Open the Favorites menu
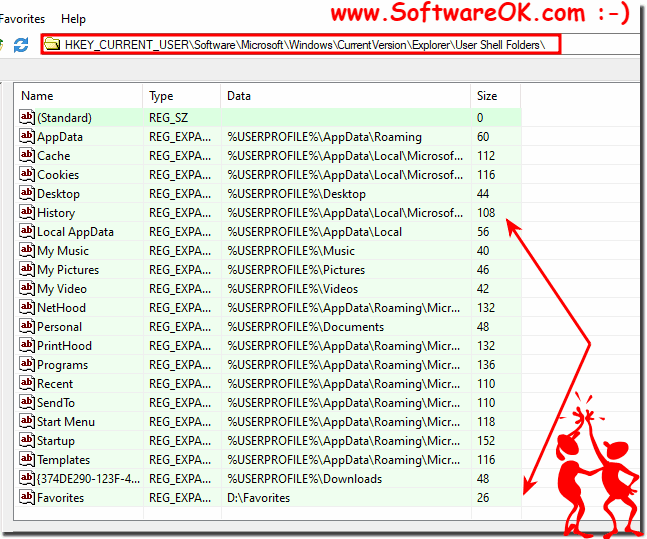 (22, 19)
